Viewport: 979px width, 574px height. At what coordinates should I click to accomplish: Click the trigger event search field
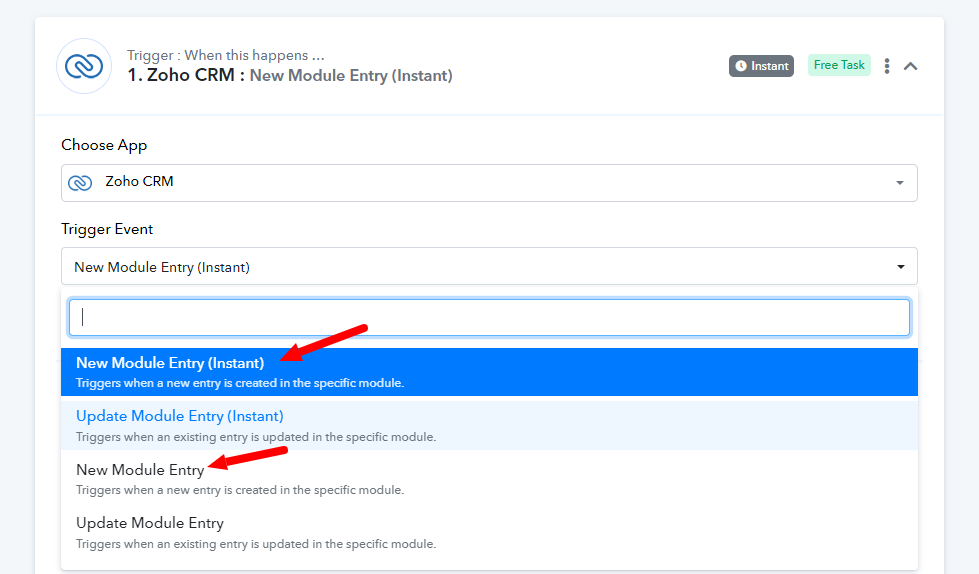(490, 317)
